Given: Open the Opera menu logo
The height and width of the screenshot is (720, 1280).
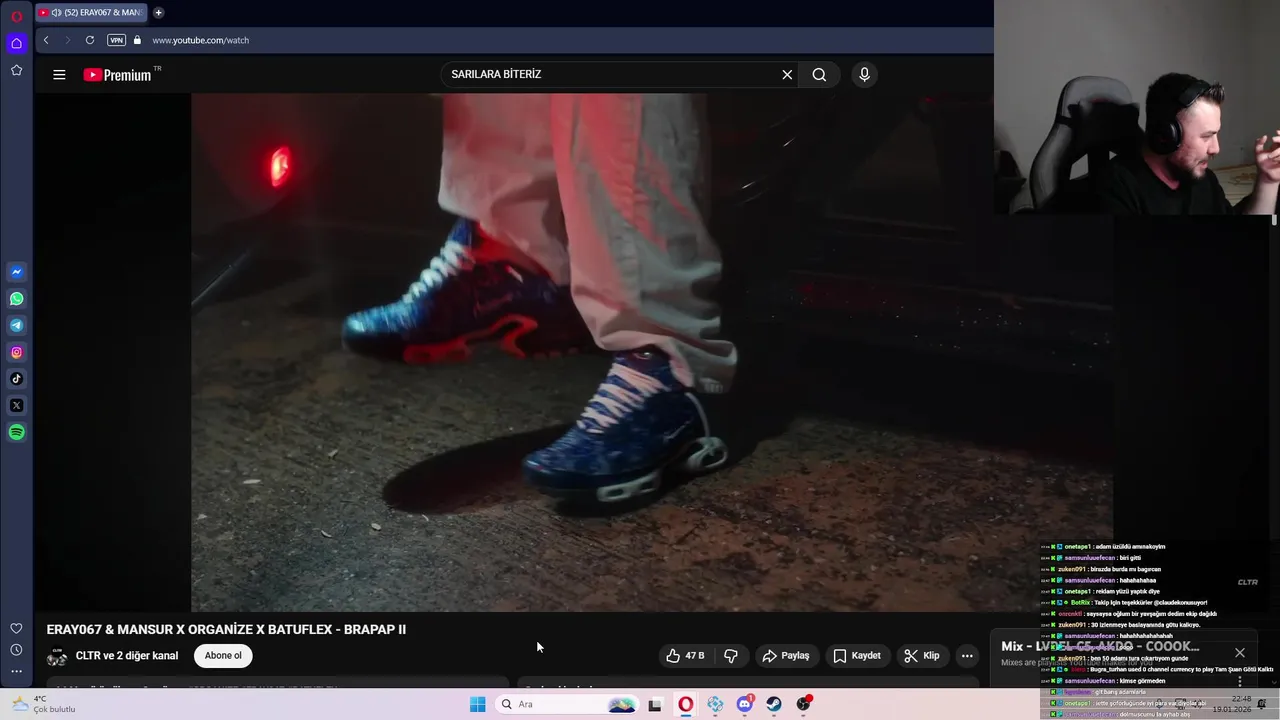Looking at the screenshot, I should pyautogui.click(x=16, y=16).
